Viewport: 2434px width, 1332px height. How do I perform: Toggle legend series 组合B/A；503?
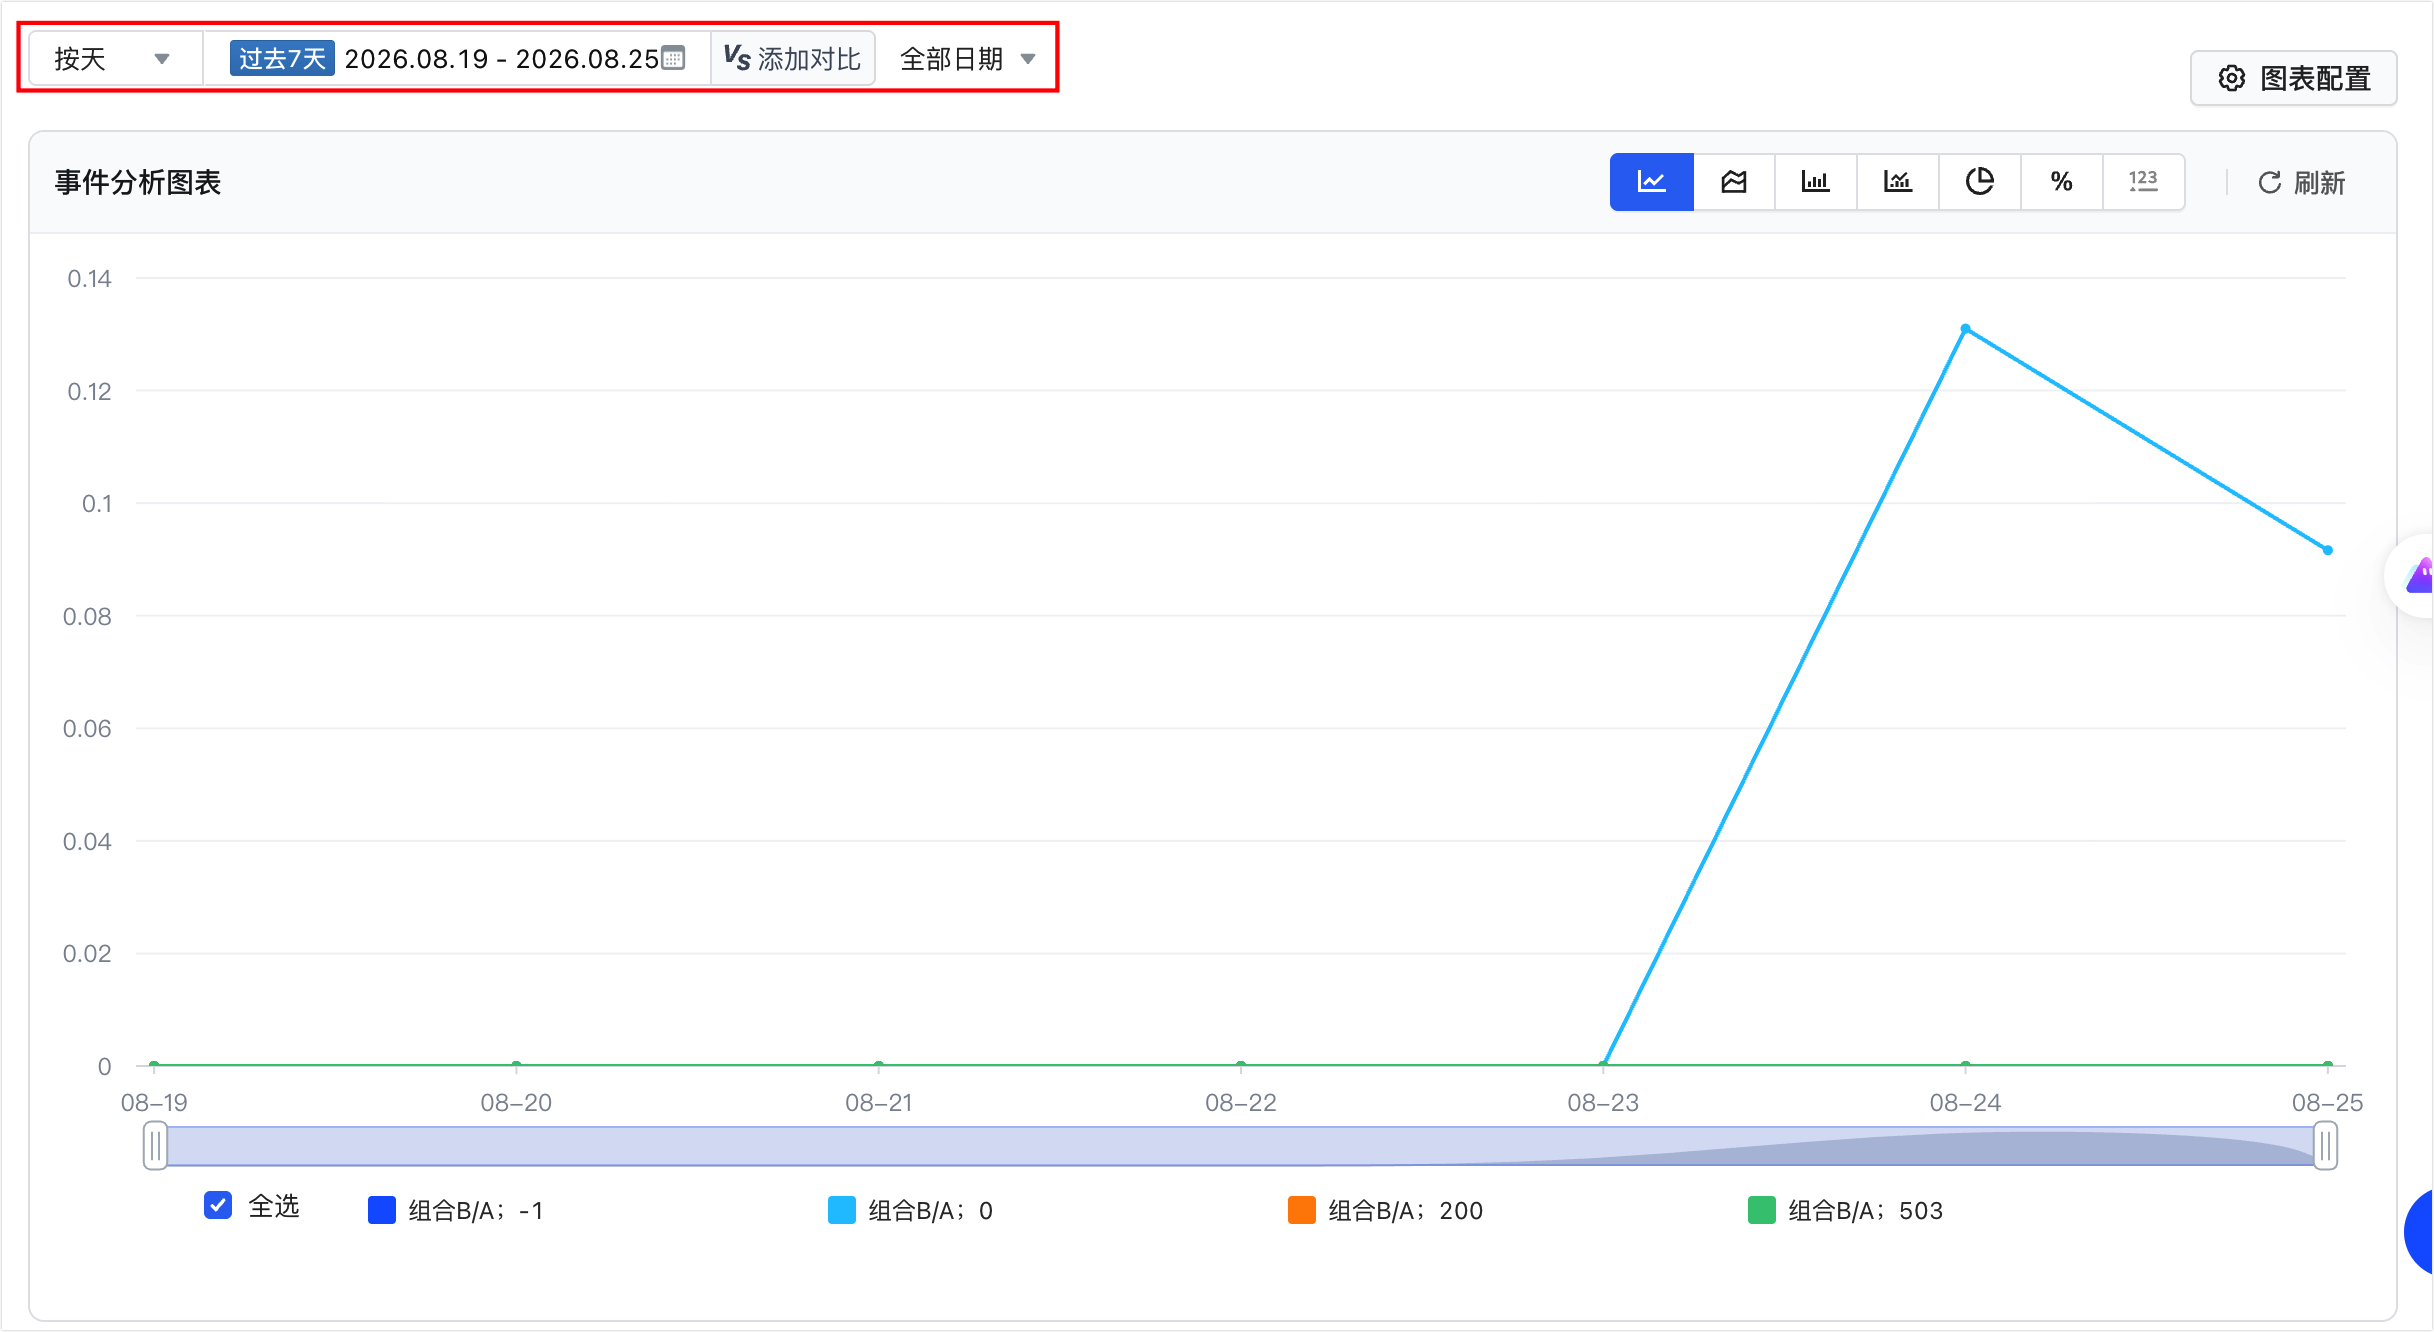[x=1846, y=1210]
